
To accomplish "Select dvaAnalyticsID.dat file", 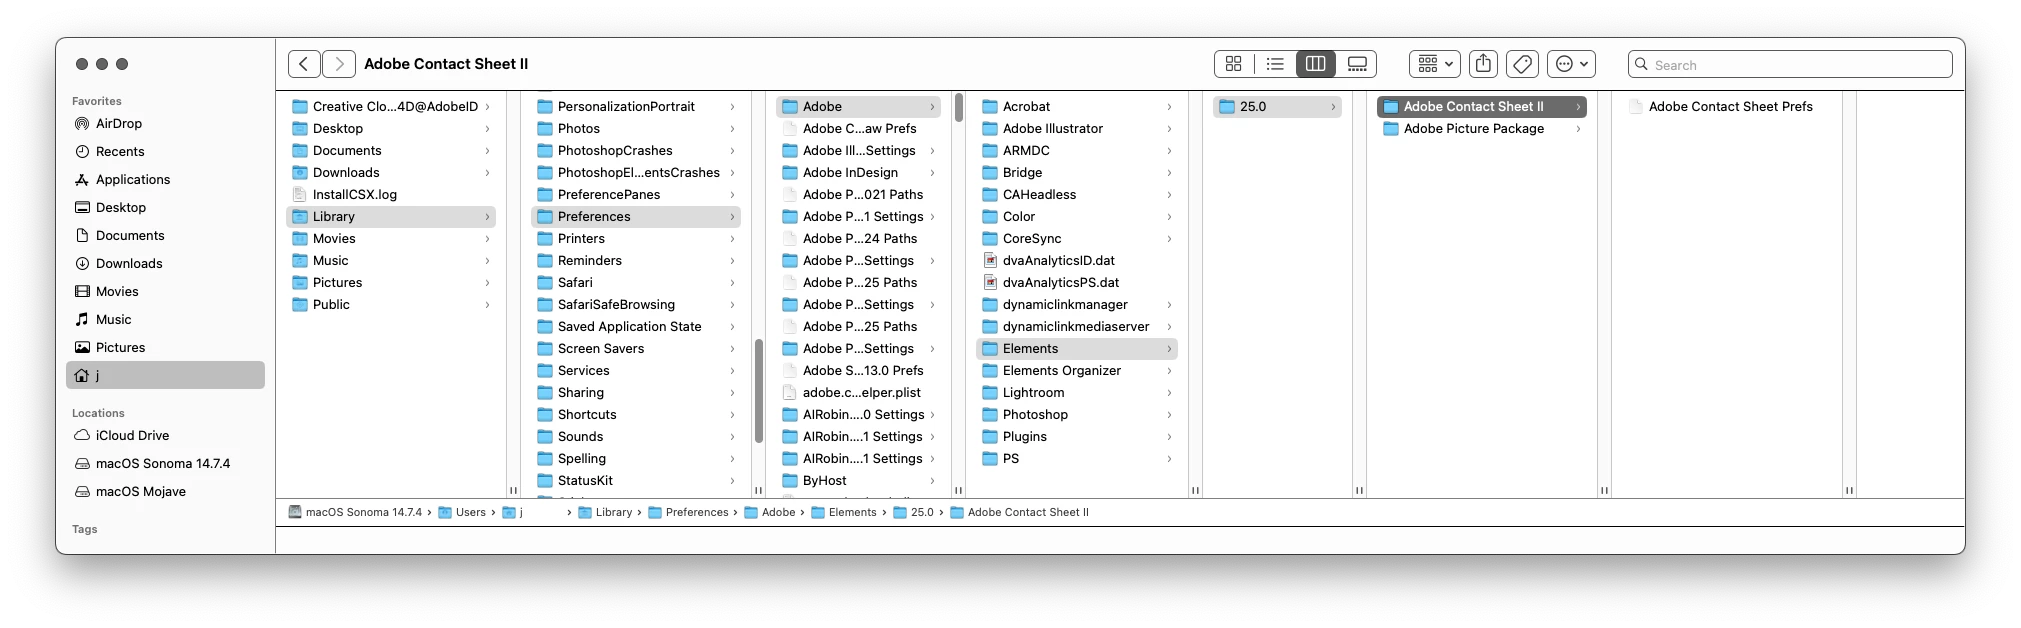I will tap(1077, 261).
